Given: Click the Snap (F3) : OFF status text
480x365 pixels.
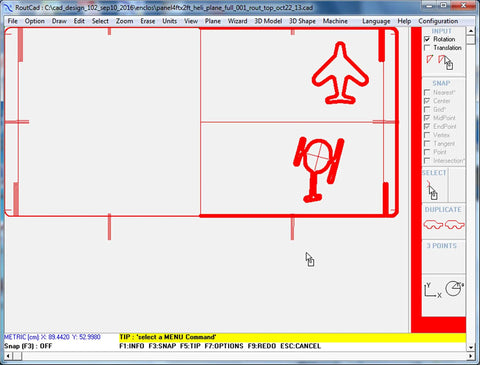Looking at the screenshot, I should pos(28,346).
